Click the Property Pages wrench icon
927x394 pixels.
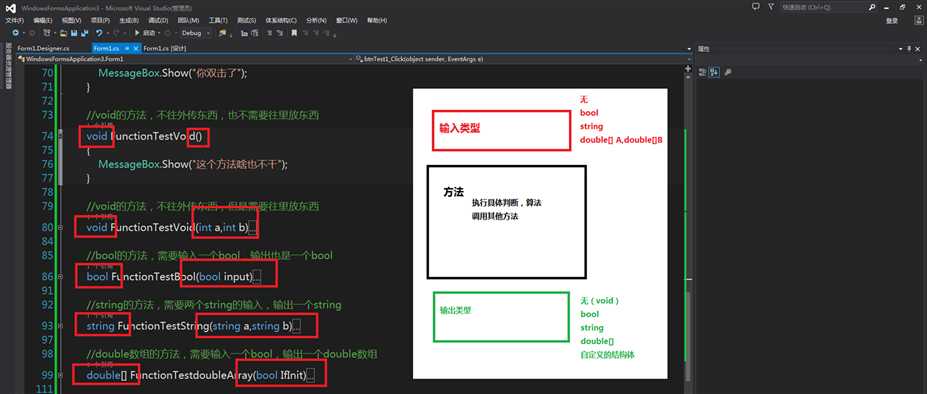tap(728, 72)
